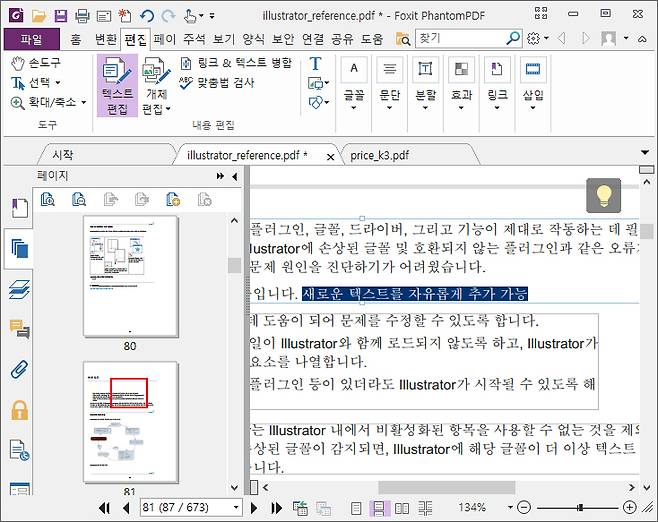
Task: Go to the next page
Action: (253, 508)
